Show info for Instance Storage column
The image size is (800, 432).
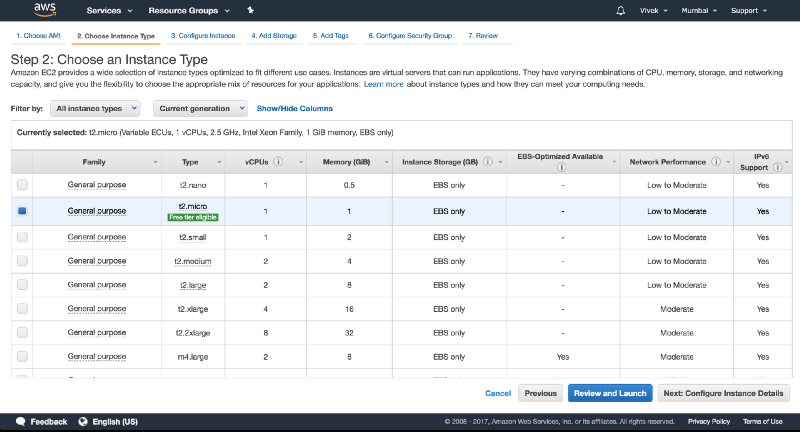488,162
